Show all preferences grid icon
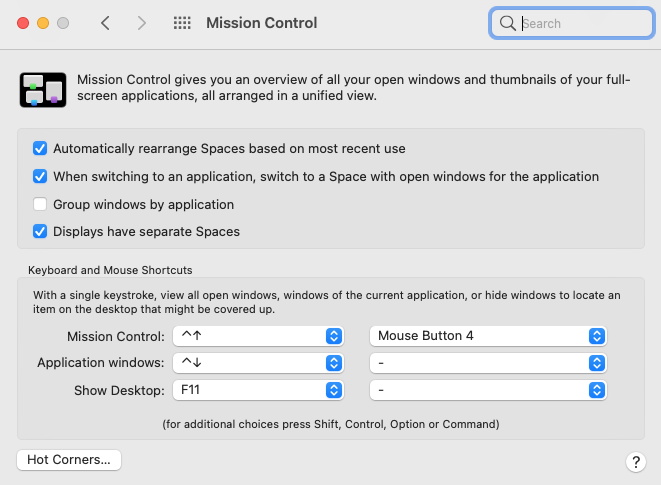The height and width of the screenshot is (485, 661). point(182,23)
